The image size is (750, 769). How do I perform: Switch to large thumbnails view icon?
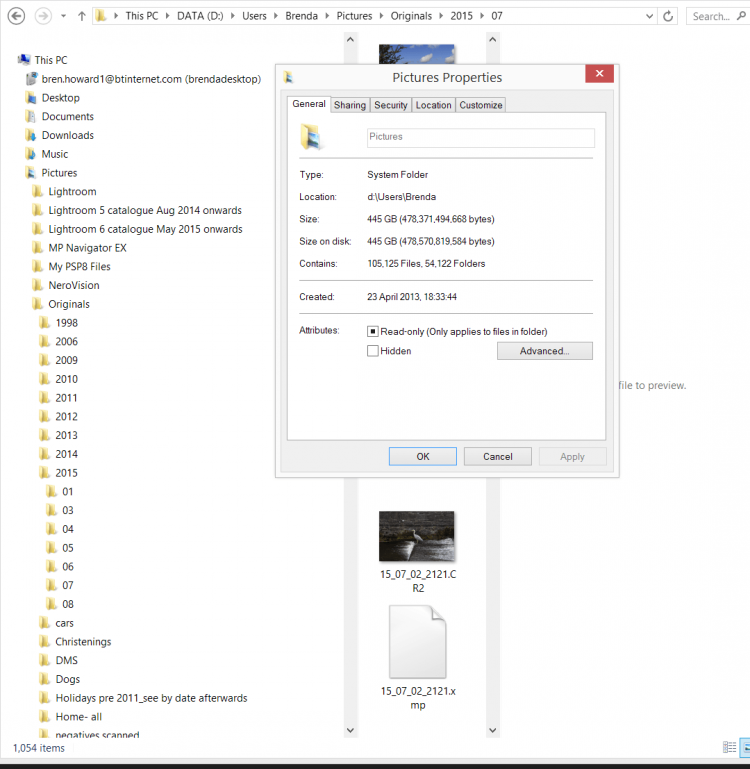pyautogui.click(x=743, y=747)
